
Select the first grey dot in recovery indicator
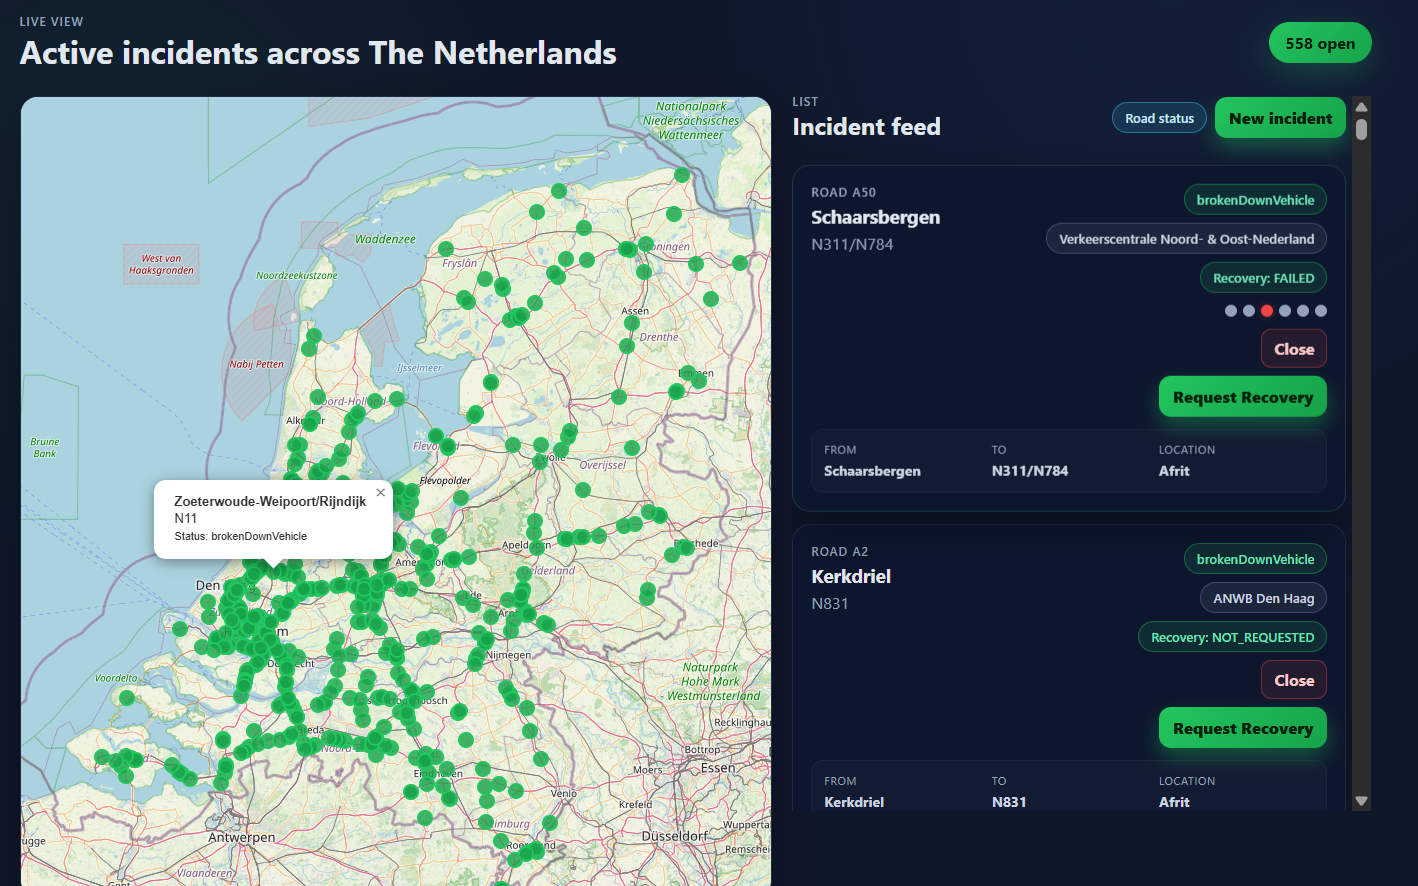[x=1231, y=311]
